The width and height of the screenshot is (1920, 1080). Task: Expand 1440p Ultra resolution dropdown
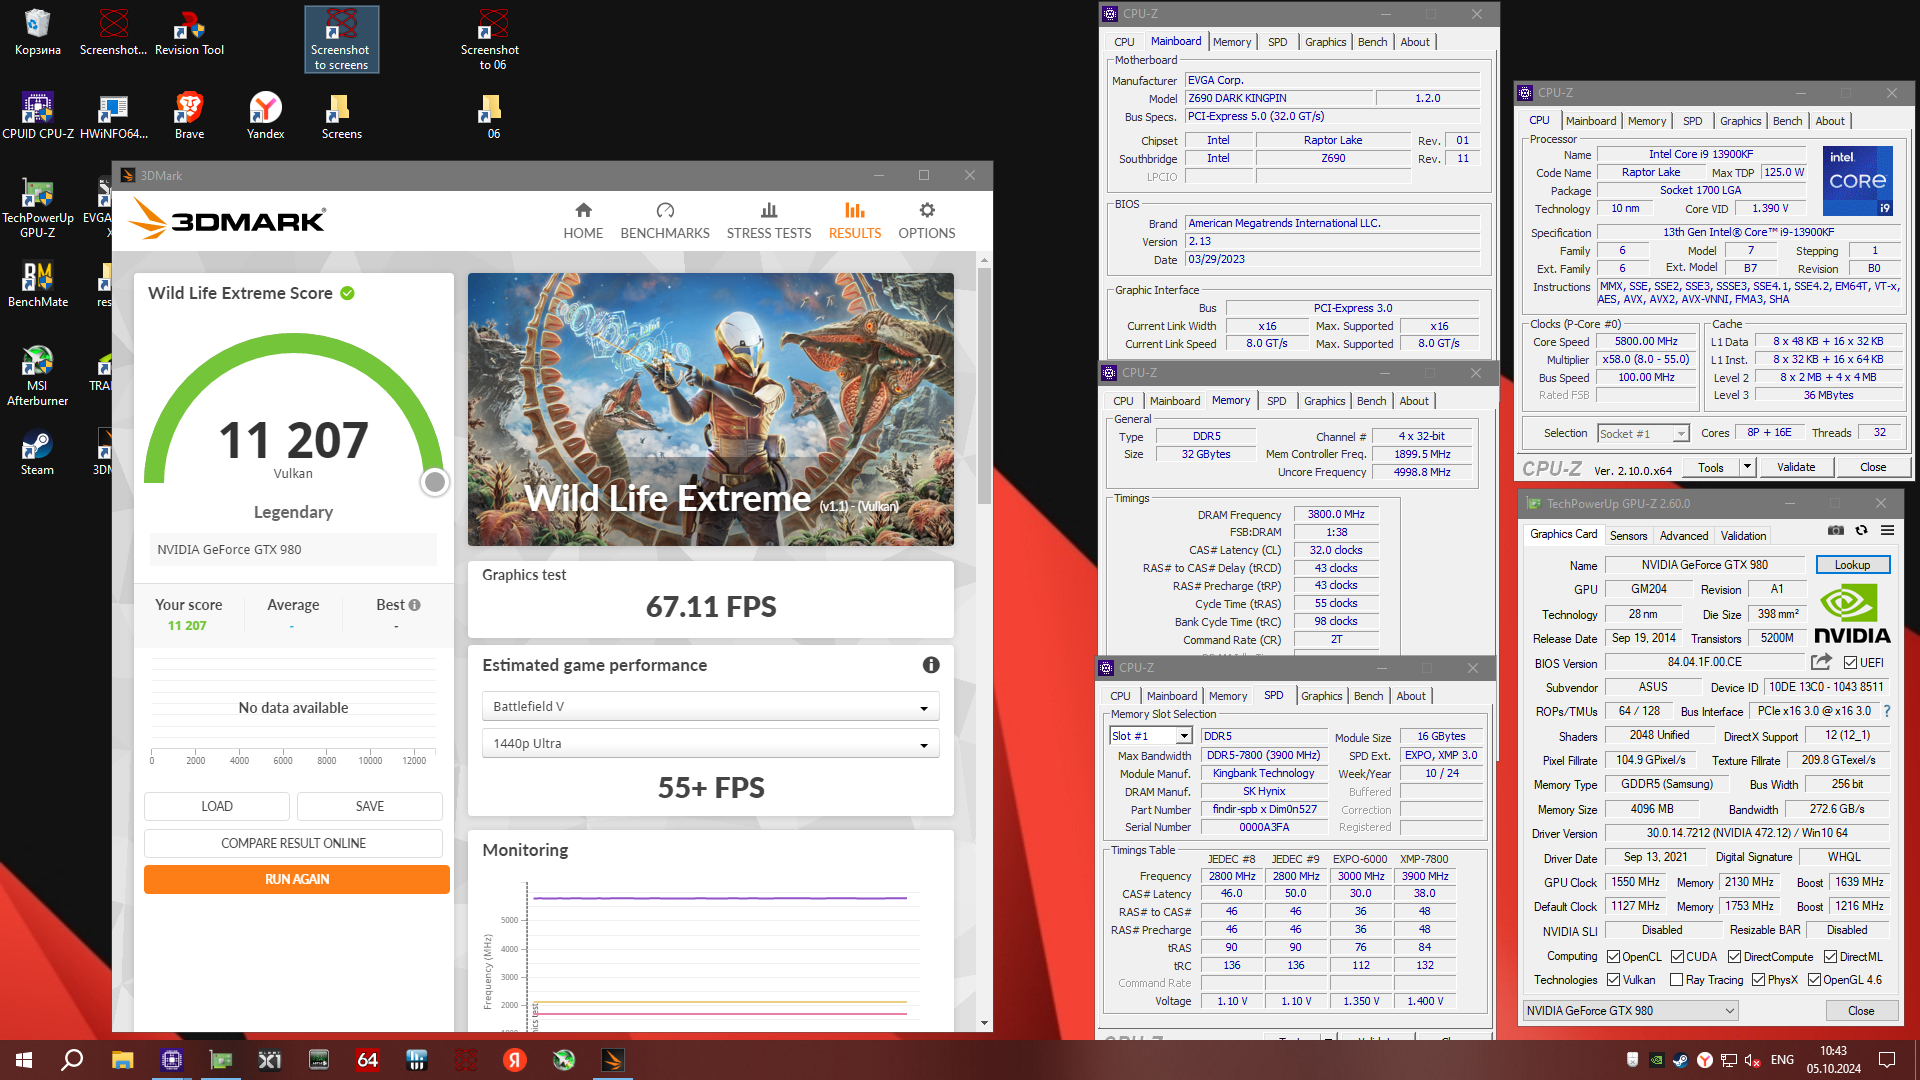click(x=710, y=744)
